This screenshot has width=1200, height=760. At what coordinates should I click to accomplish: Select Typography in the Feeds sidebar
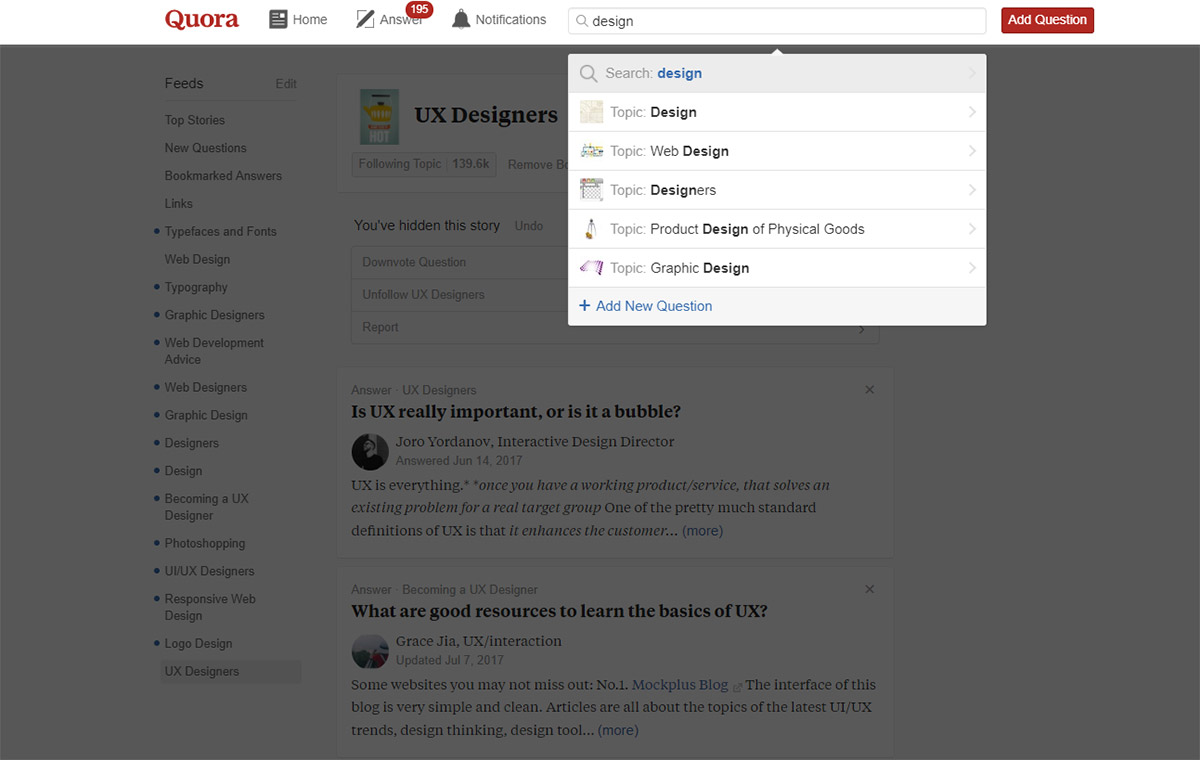pos(196,287)
